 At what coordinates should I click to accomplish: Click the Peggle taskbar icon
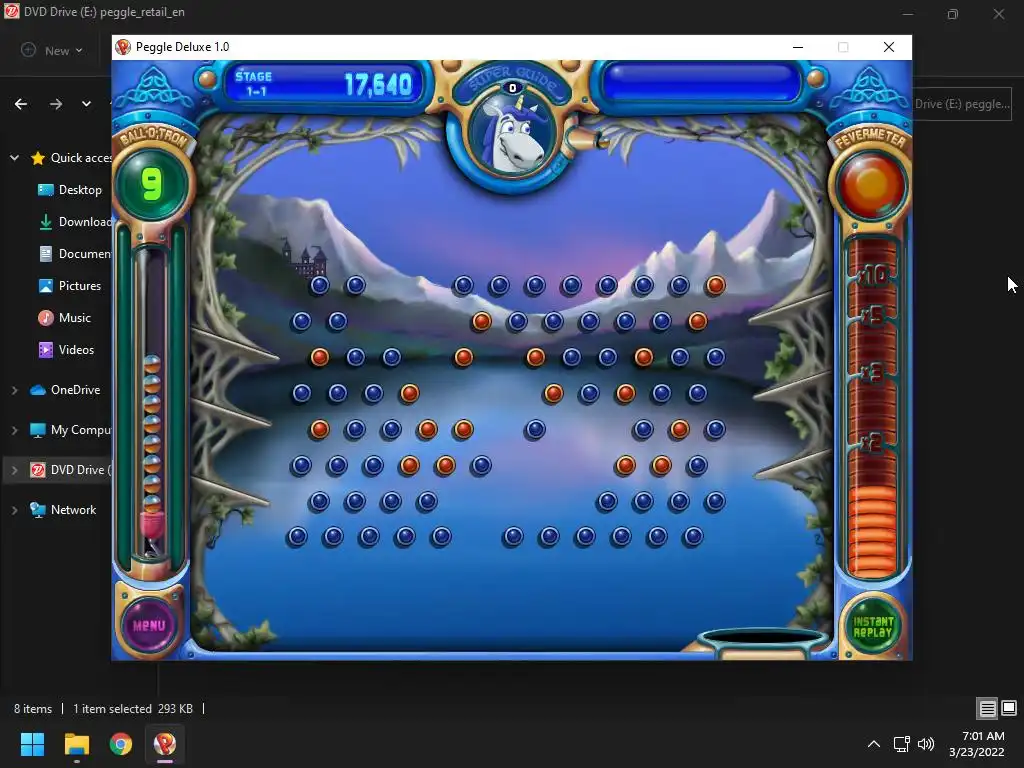(x=165, y=744)
